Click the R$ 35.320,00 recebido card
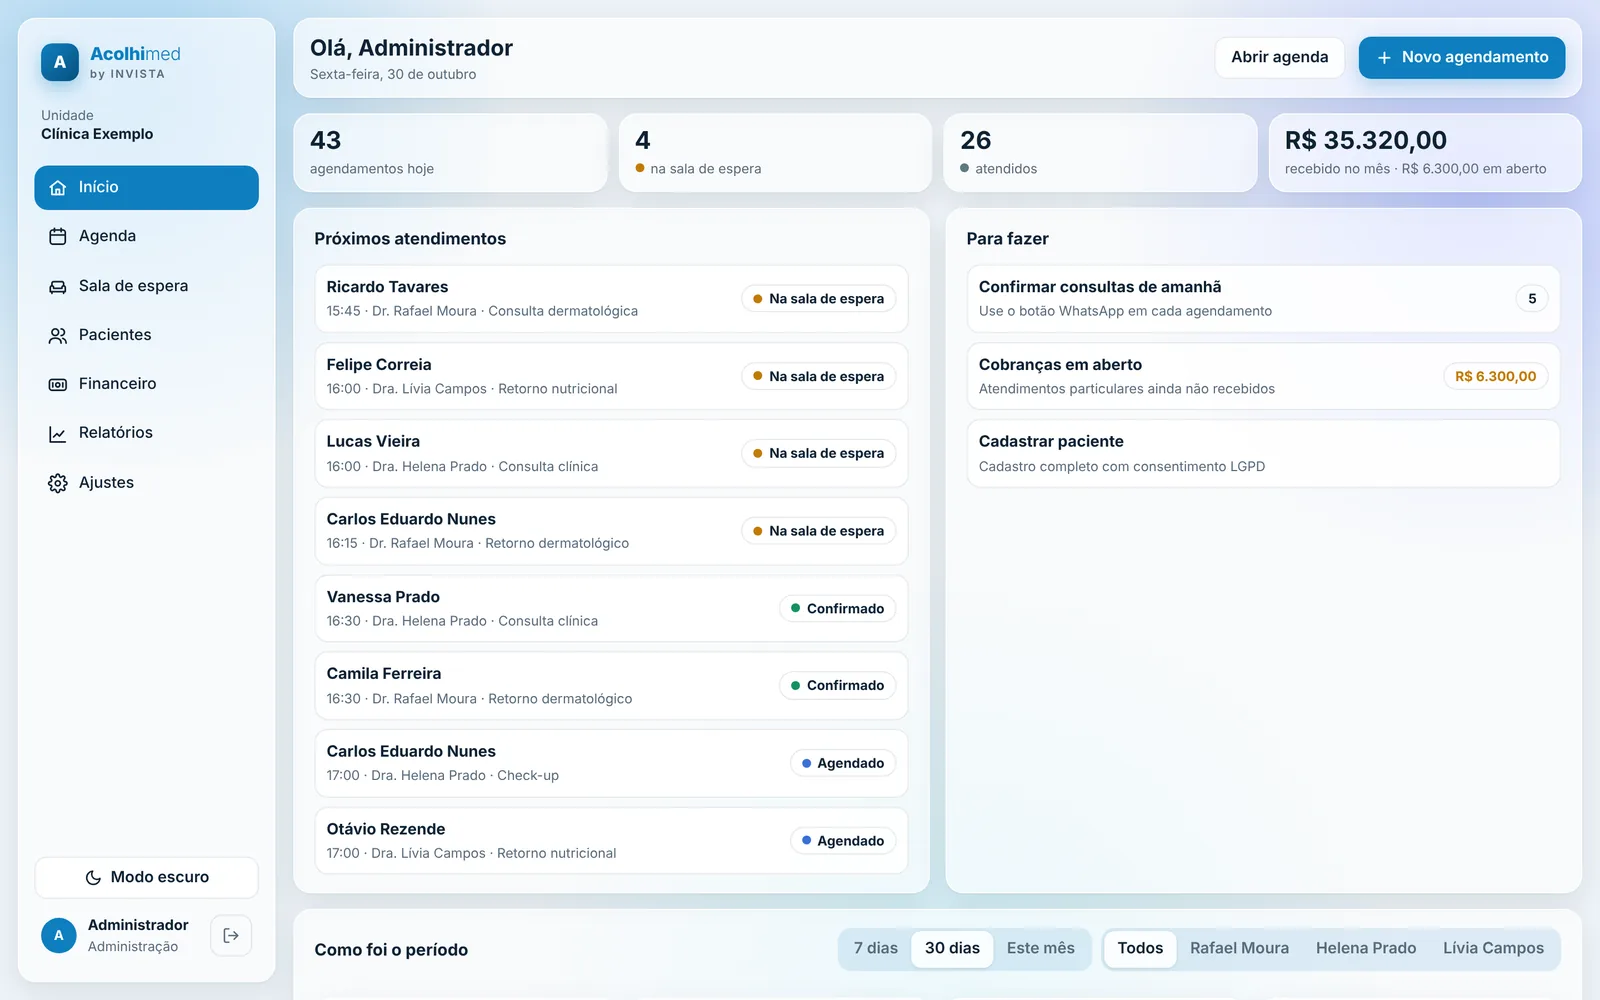1600x1000 pixels. tap(1425, 153)
